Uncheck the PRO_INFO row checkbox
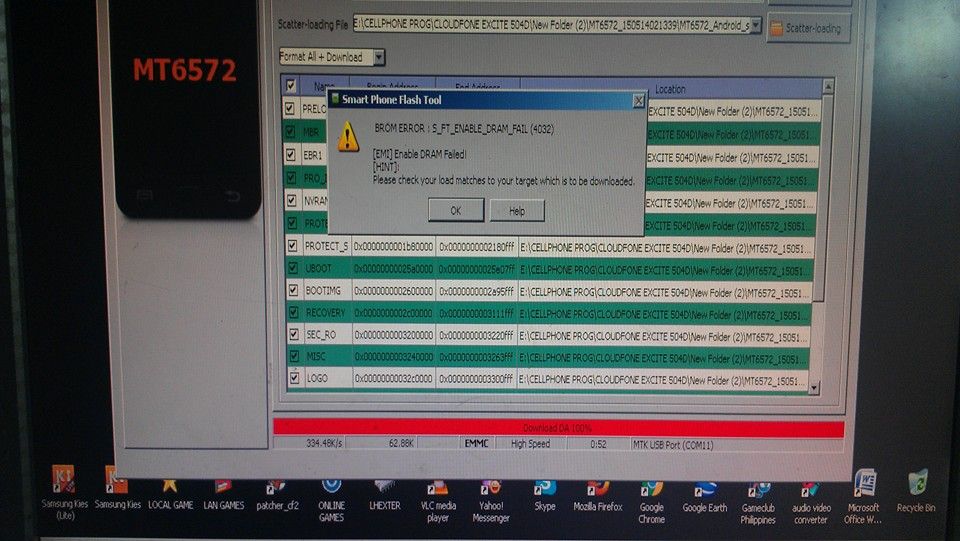960x541 pixels. coord(291,177)
